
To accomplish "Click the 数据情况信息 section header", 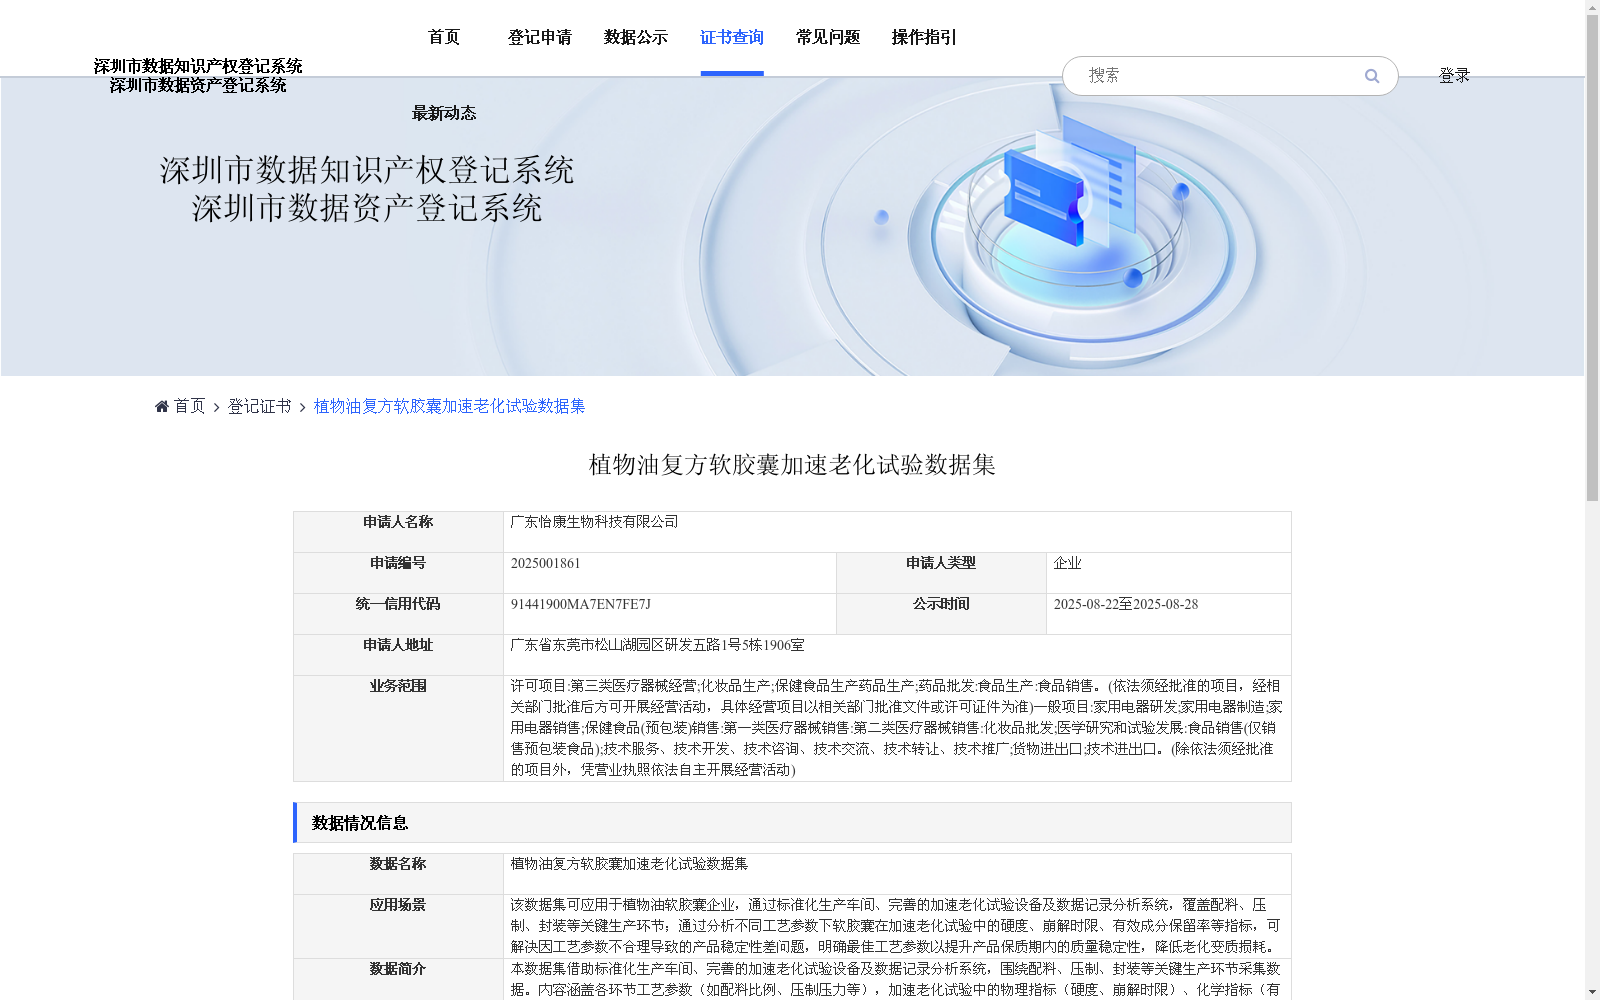I will click(x=792, y=823).
